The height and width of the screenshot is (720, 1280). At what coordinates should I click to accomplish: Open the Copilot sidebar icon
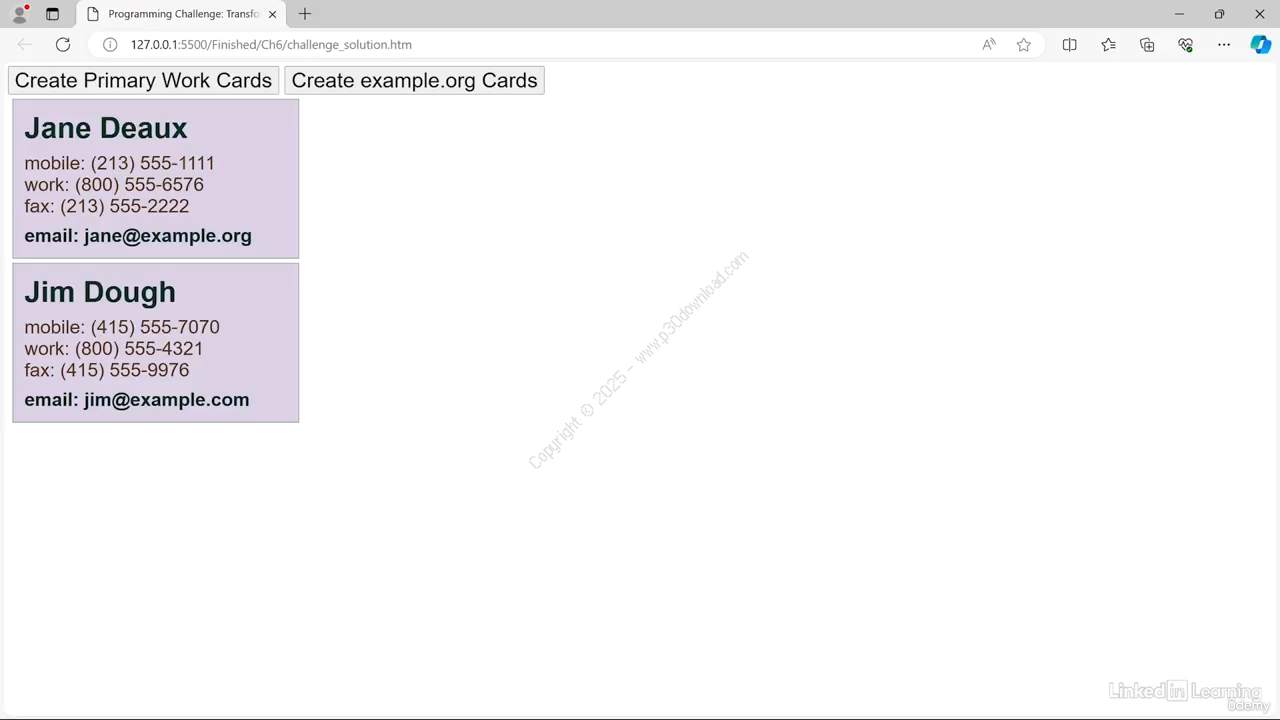(1260, 44)
